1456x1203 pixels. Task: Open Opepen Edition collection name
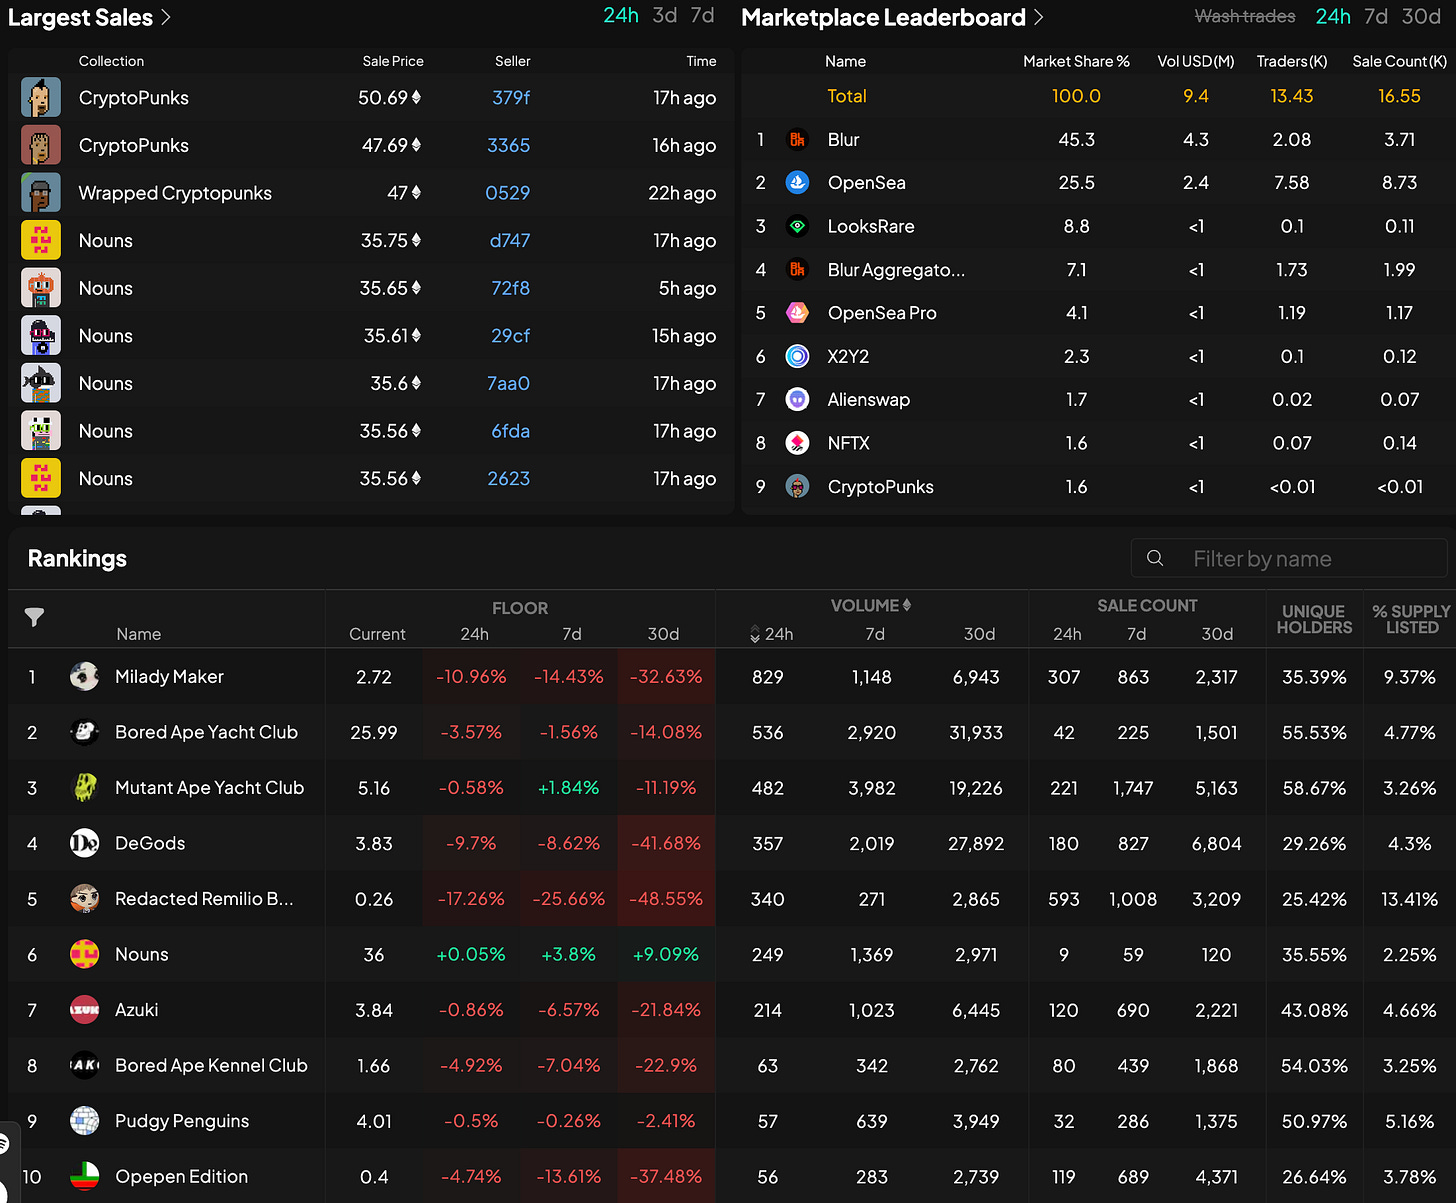(181, 1177)
